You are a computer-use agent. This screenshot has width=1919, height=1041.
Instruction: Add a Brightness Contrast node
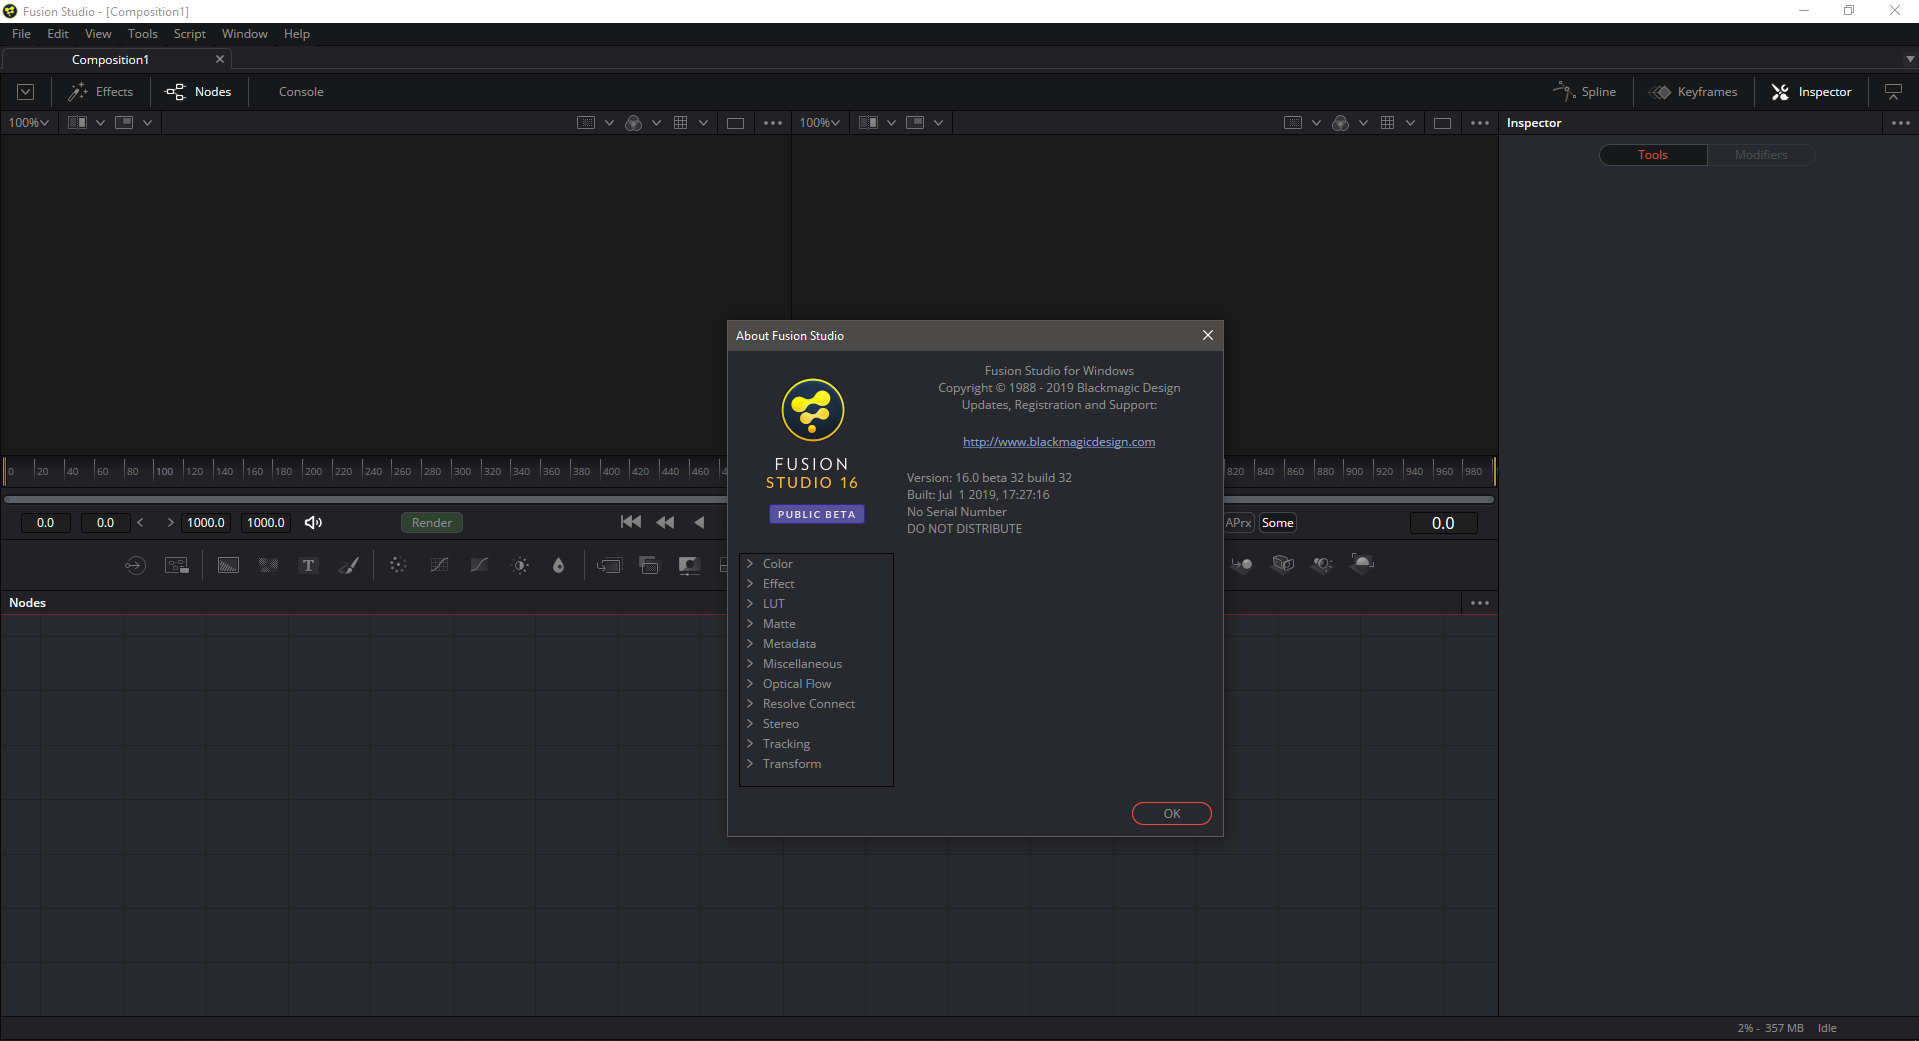click(x=520, y=565)
